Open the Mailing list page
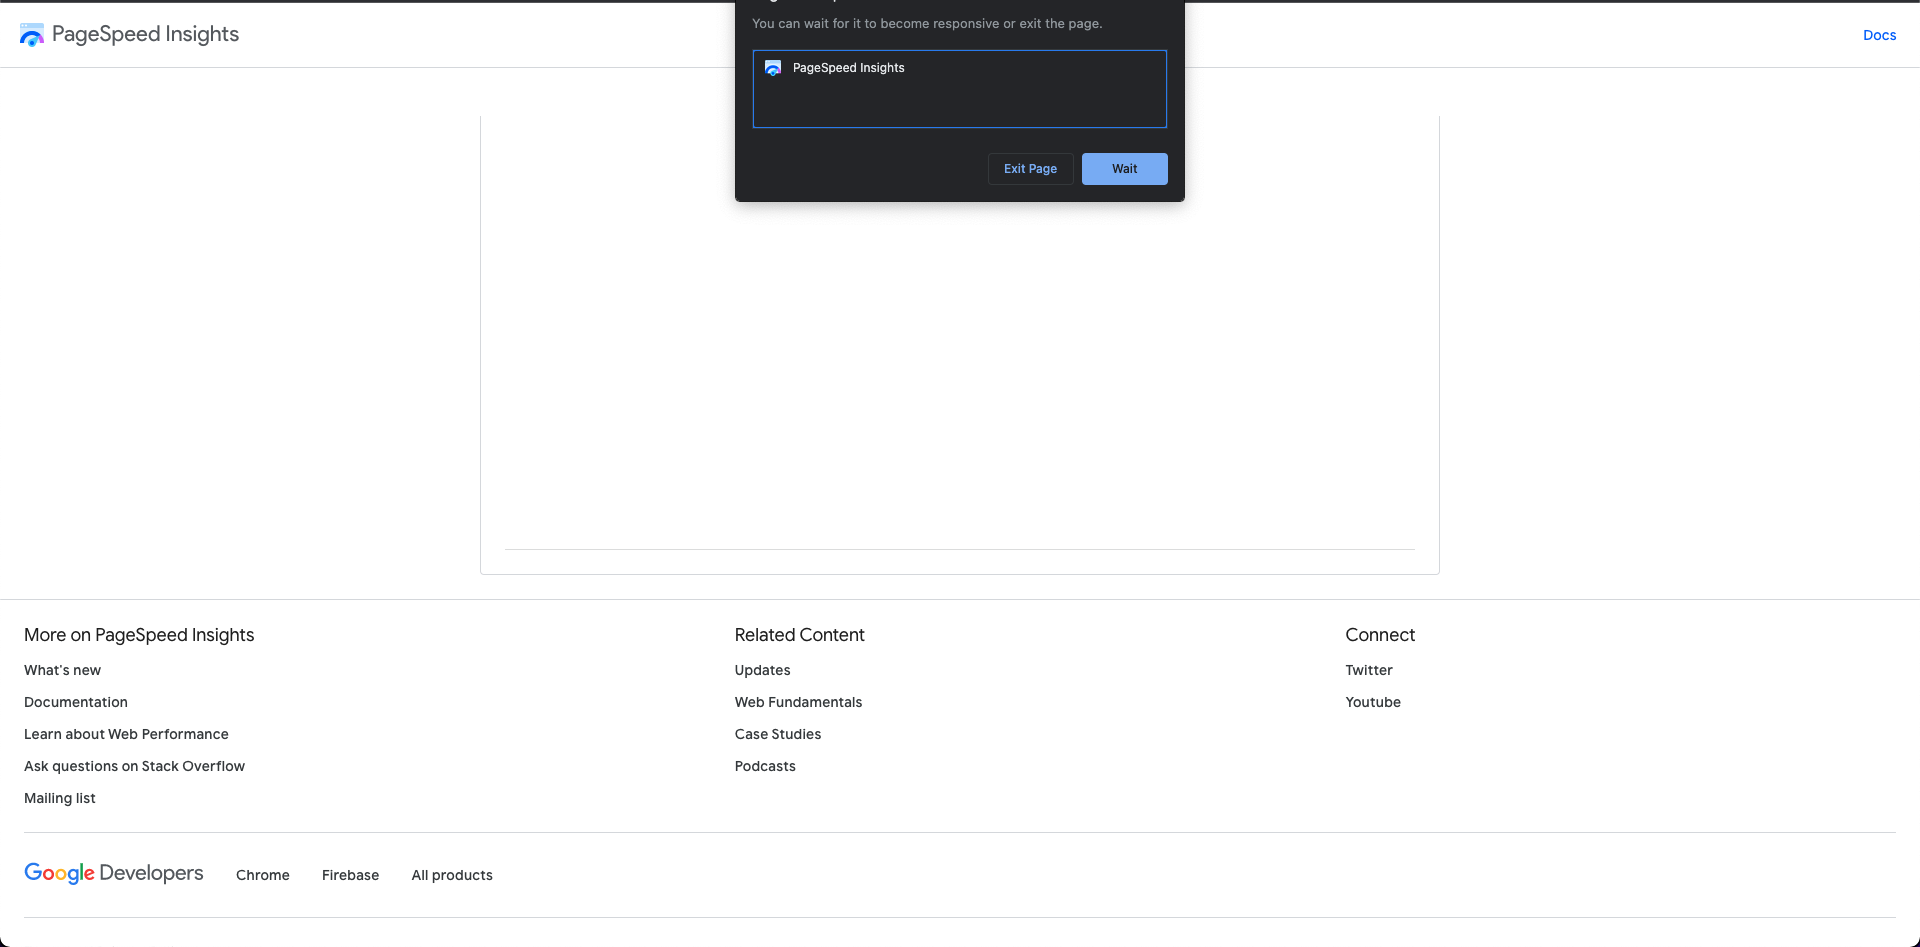Screen dimensions: 1920x947 pos(59,798)
